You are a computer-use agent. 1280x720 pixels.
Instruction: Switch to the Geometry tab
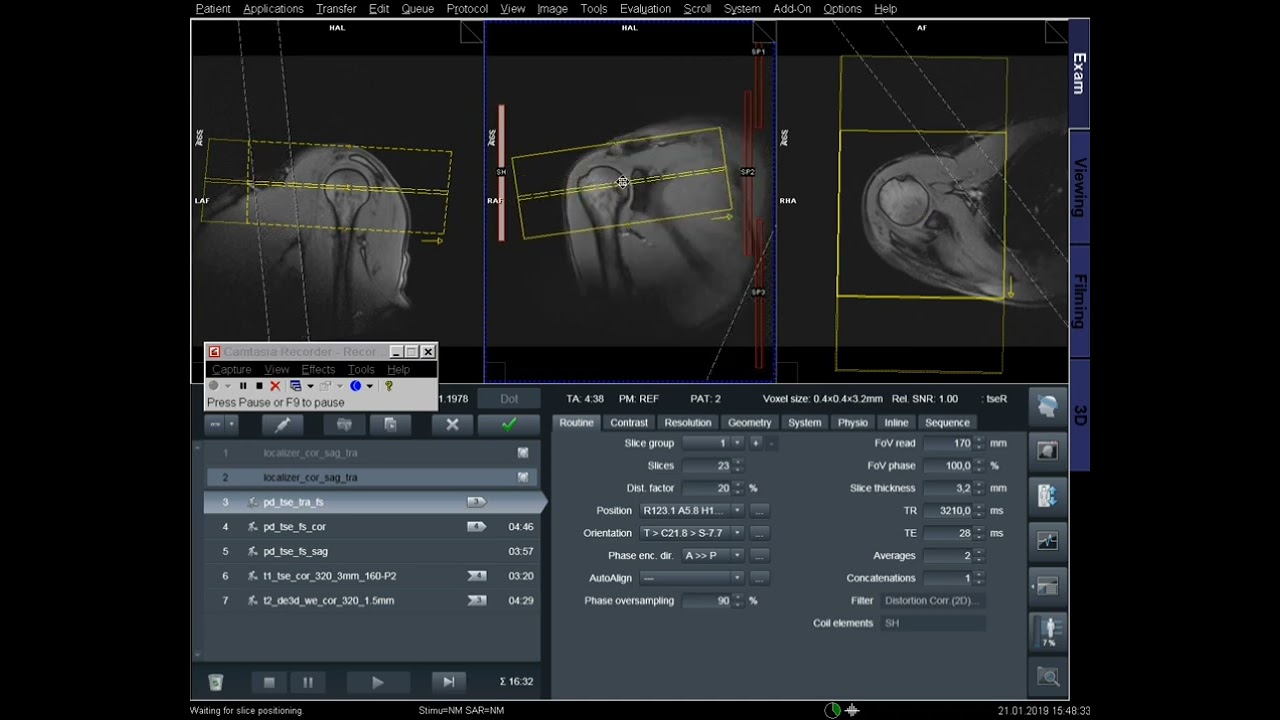coord(750,423)
